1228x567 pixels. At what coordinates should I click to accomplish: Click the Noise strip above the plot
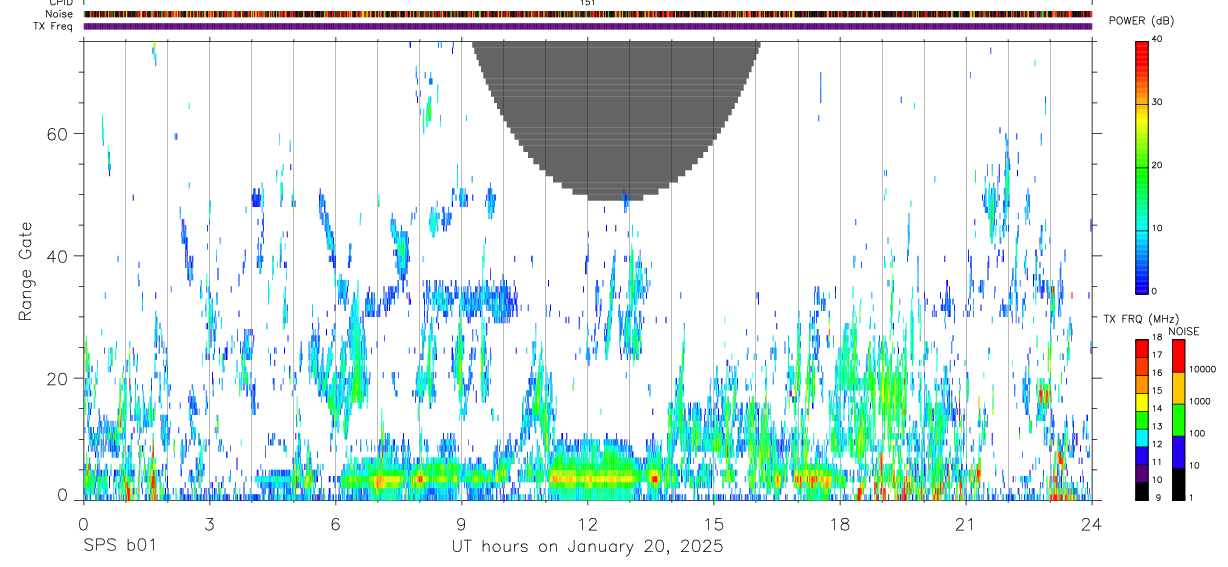click(x=587, y=14)
